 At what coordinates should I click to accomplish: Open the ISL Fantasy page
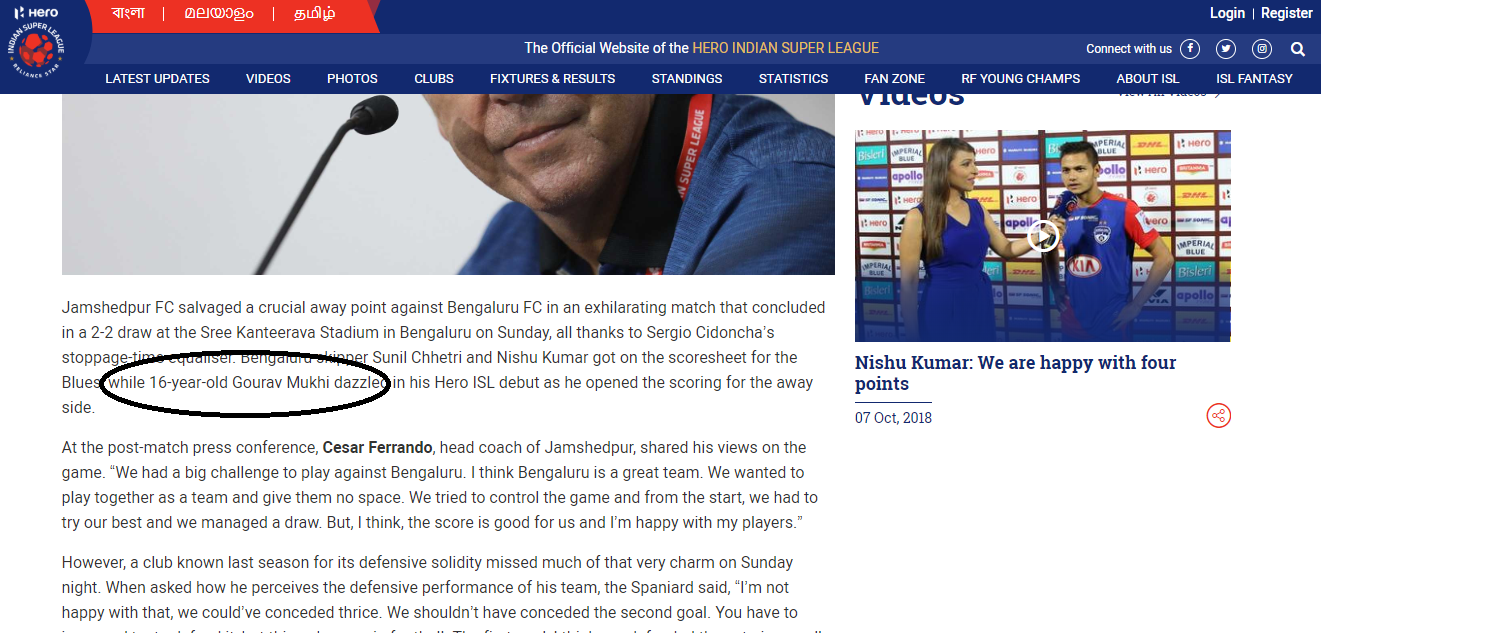[x=1254, y=79]
